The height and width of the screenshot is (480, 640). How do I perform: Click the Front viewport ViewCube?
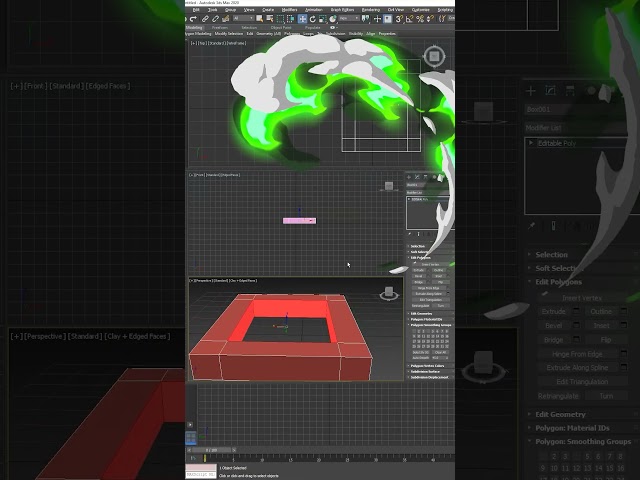tap(389, 186)
